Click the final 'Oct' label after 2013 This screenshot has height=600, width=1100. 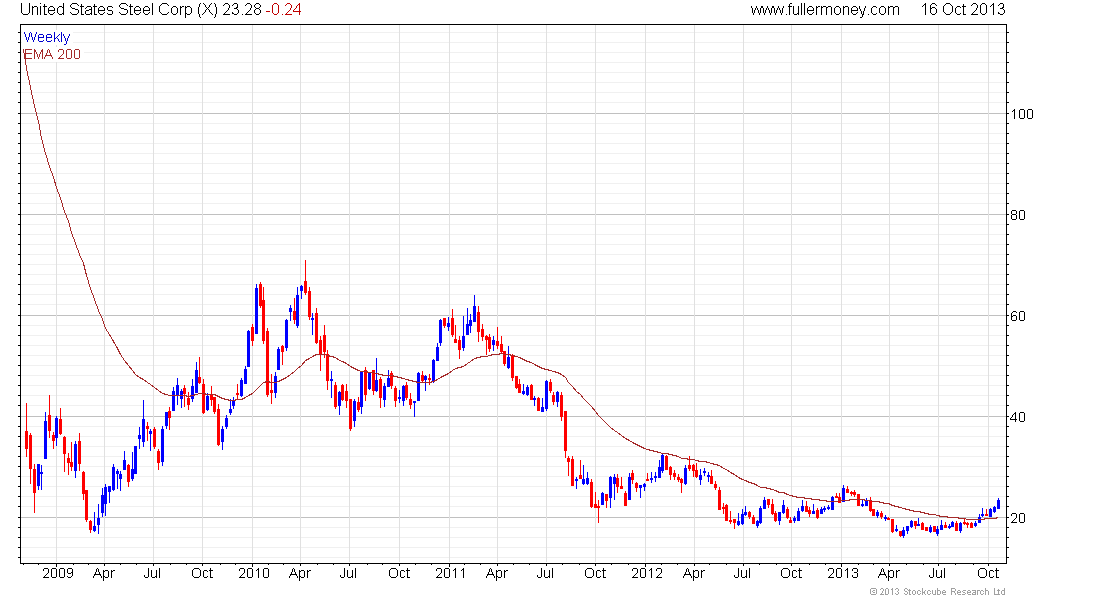pyautogui.click(x=988, y=573)
